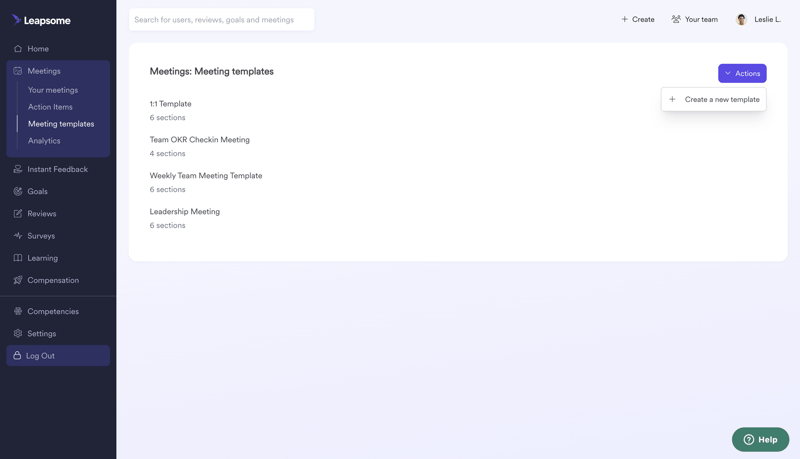Click the plus icon beside Create

tap(624, 19)
